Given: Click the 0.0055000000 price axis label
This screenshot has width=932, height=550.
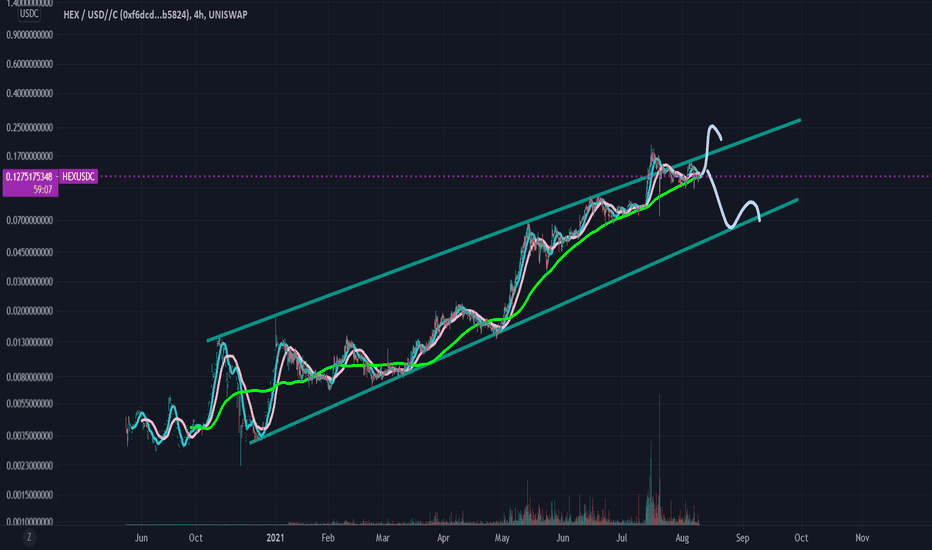Looking at the screenshot, I should tap(29, 403).
